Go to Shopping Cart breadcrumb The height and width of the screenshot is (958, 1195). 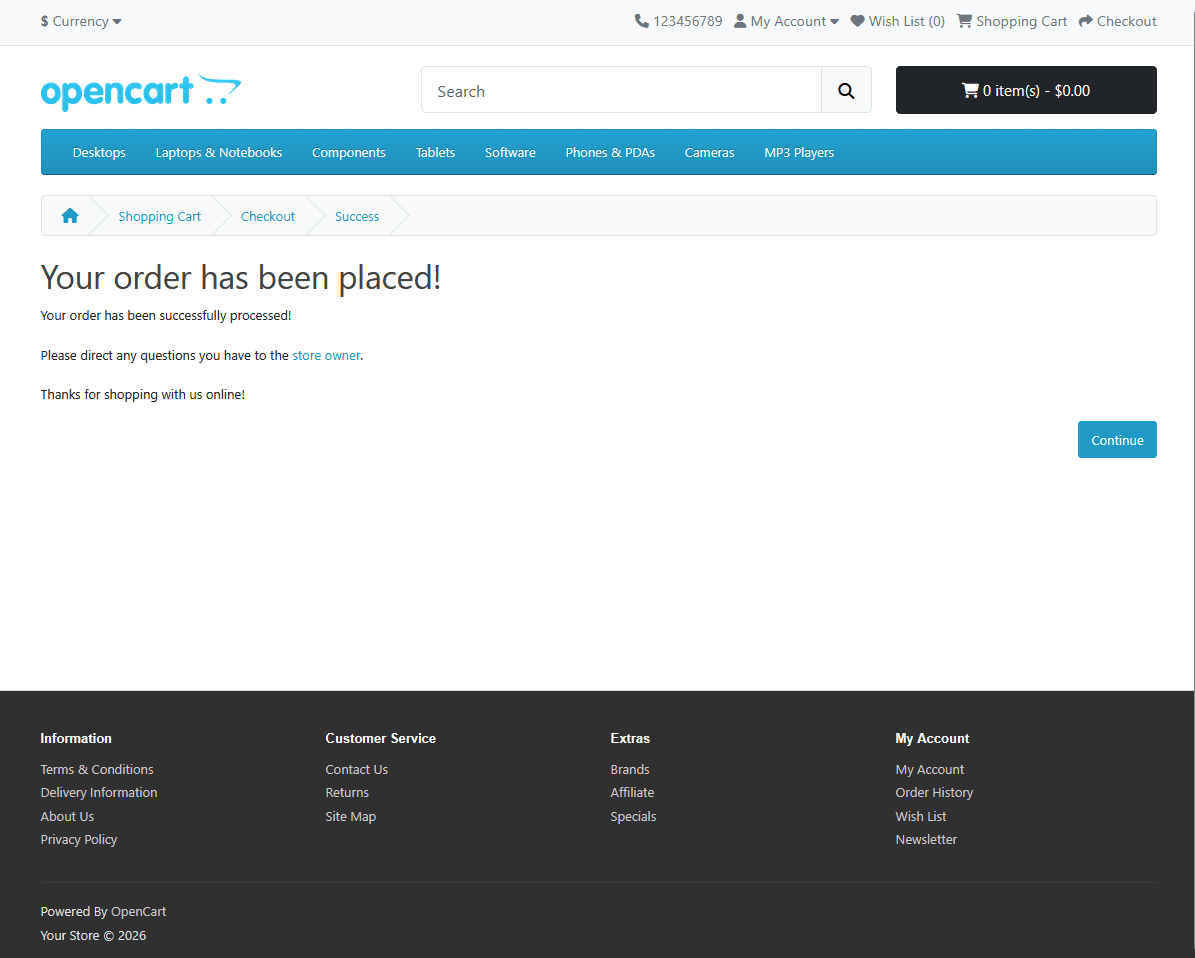[x=159, y=216]
